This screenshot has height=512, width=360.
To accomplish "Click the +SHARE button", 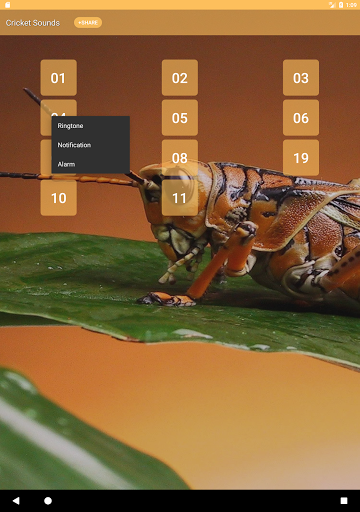I will 88,23.
